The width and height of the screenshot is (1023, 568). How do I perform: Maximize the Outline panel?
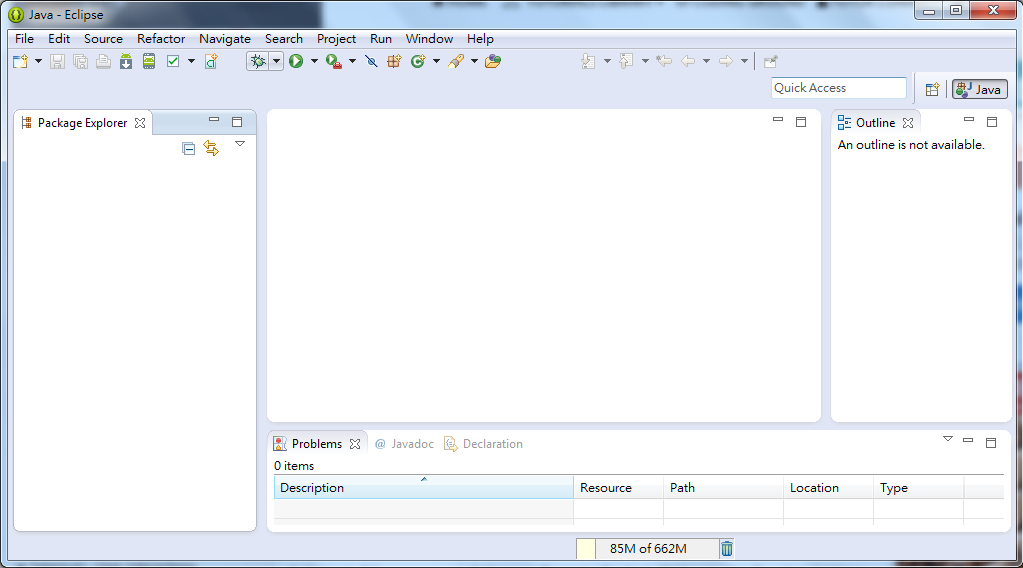click(992, 122)
